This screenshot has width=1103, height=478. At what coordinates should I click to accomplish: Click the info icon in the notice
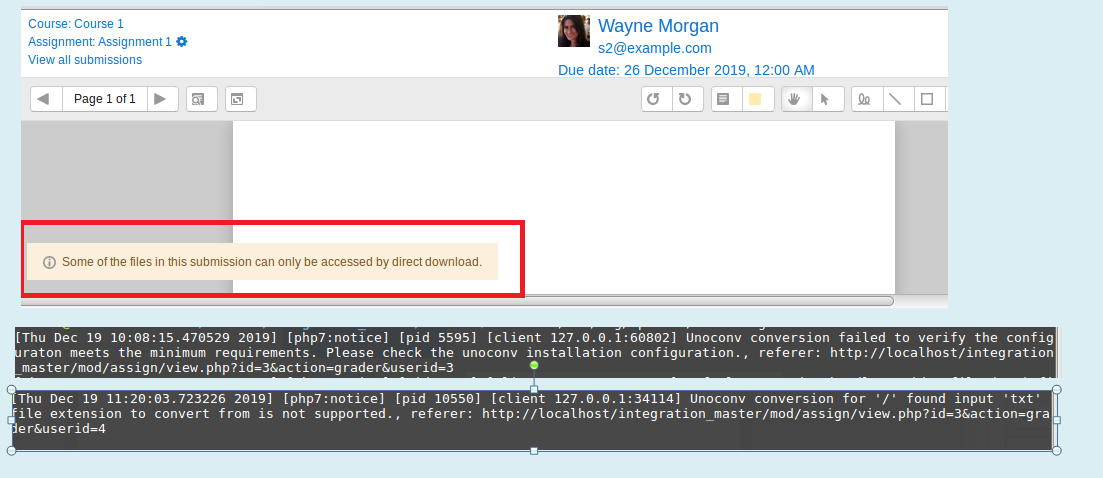coord(49,262)
